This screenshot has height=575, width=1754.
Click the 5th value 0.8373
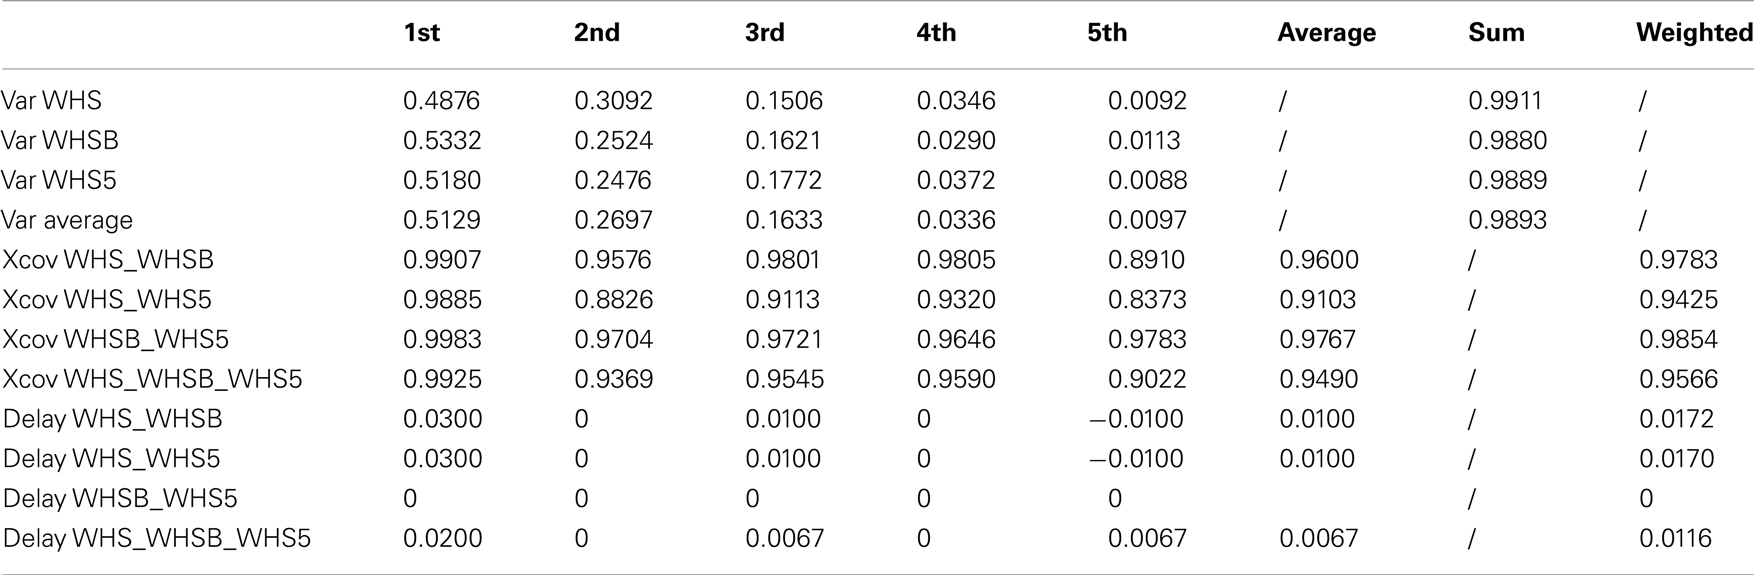tap(1146, 300)
